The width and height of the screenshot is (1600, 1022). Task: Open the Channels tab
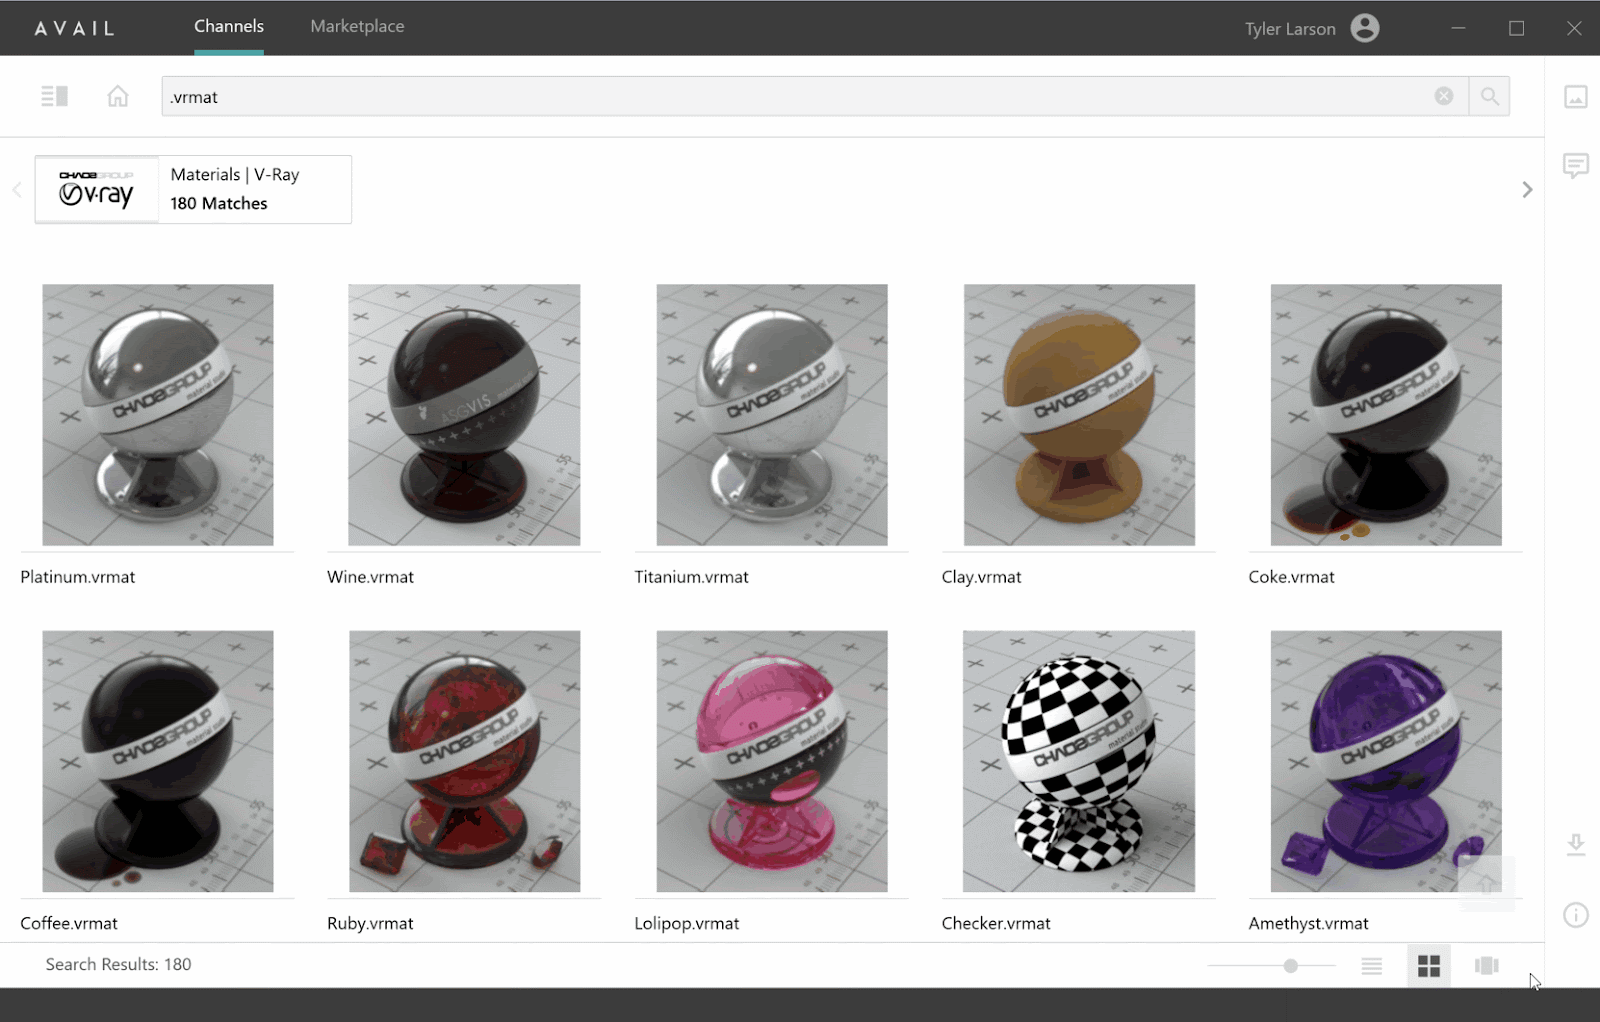point(229,27)
